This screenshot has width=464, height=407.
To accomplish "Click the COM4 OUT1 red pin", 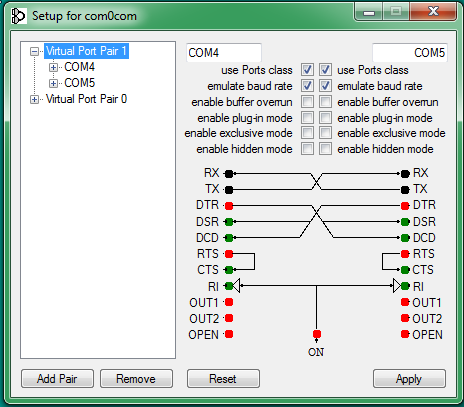I will (x=229, y=302).
